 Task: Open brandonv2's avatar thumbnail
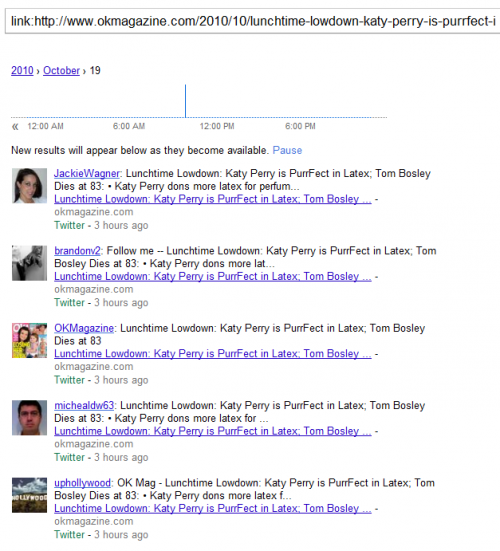[x=30, y=263]
